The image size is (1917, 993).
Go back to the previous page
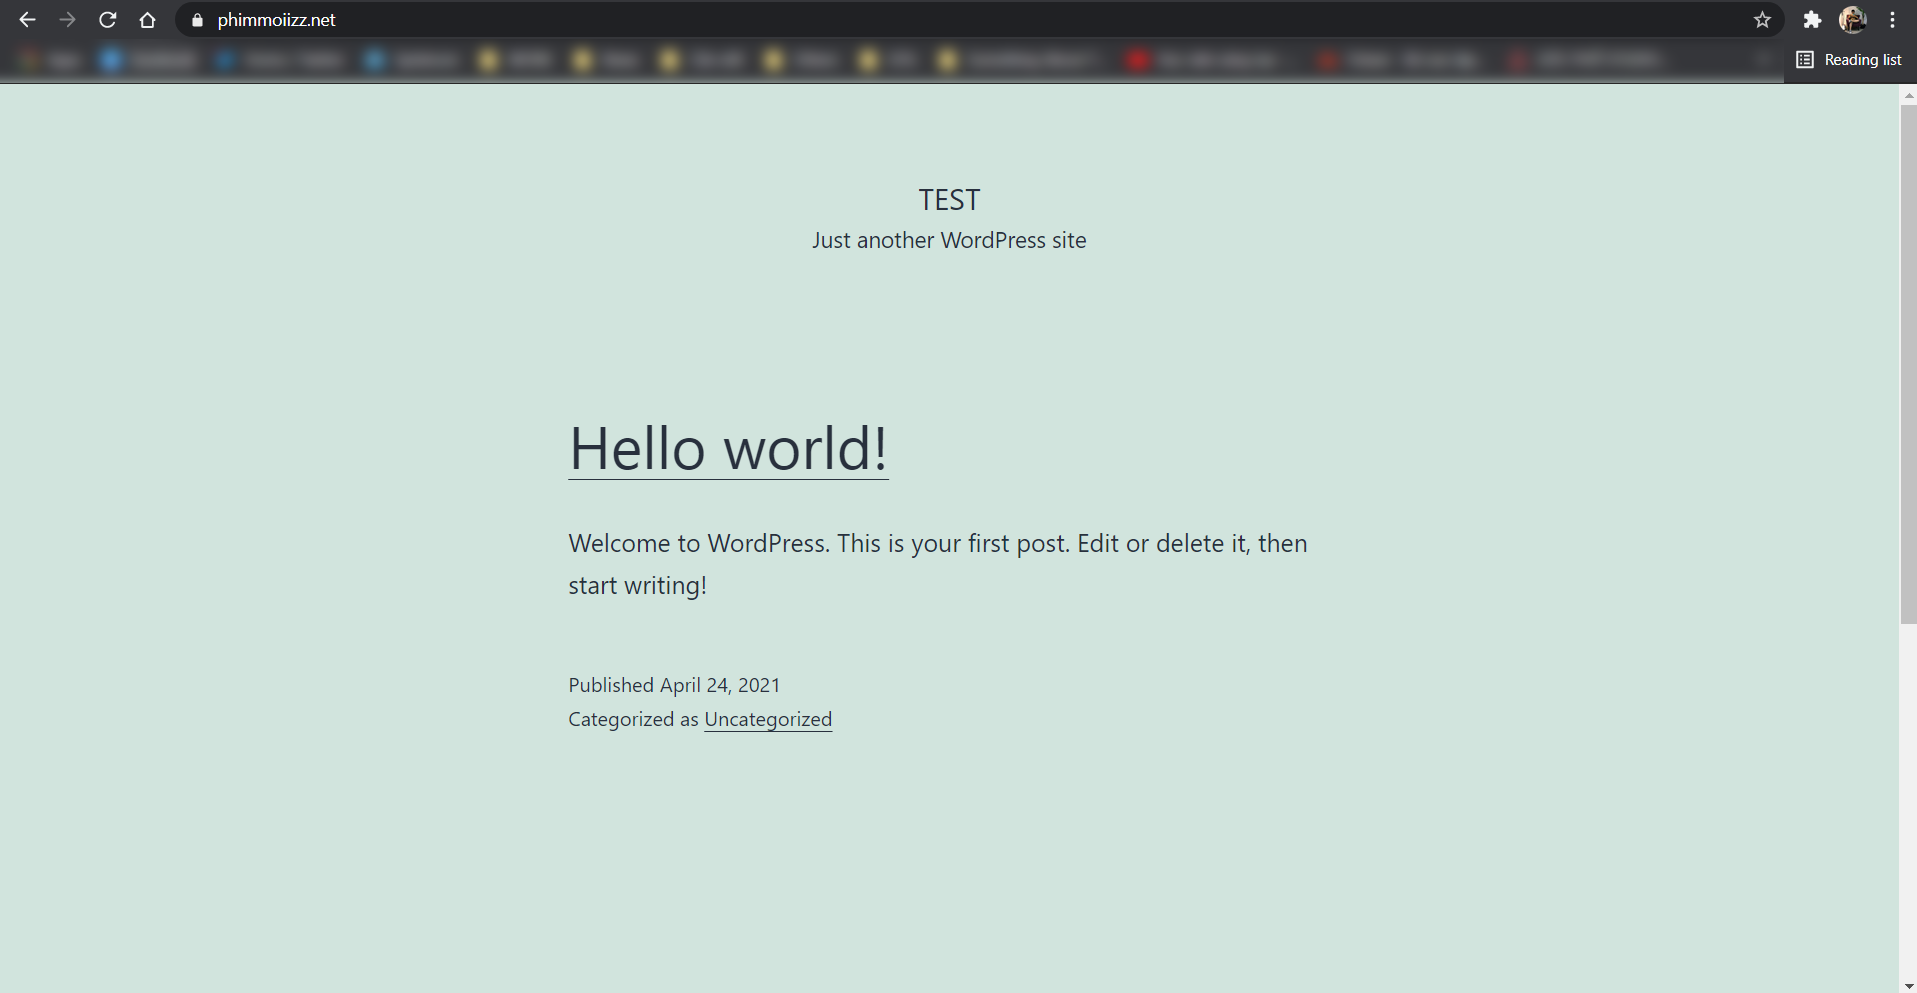(27, 20)
